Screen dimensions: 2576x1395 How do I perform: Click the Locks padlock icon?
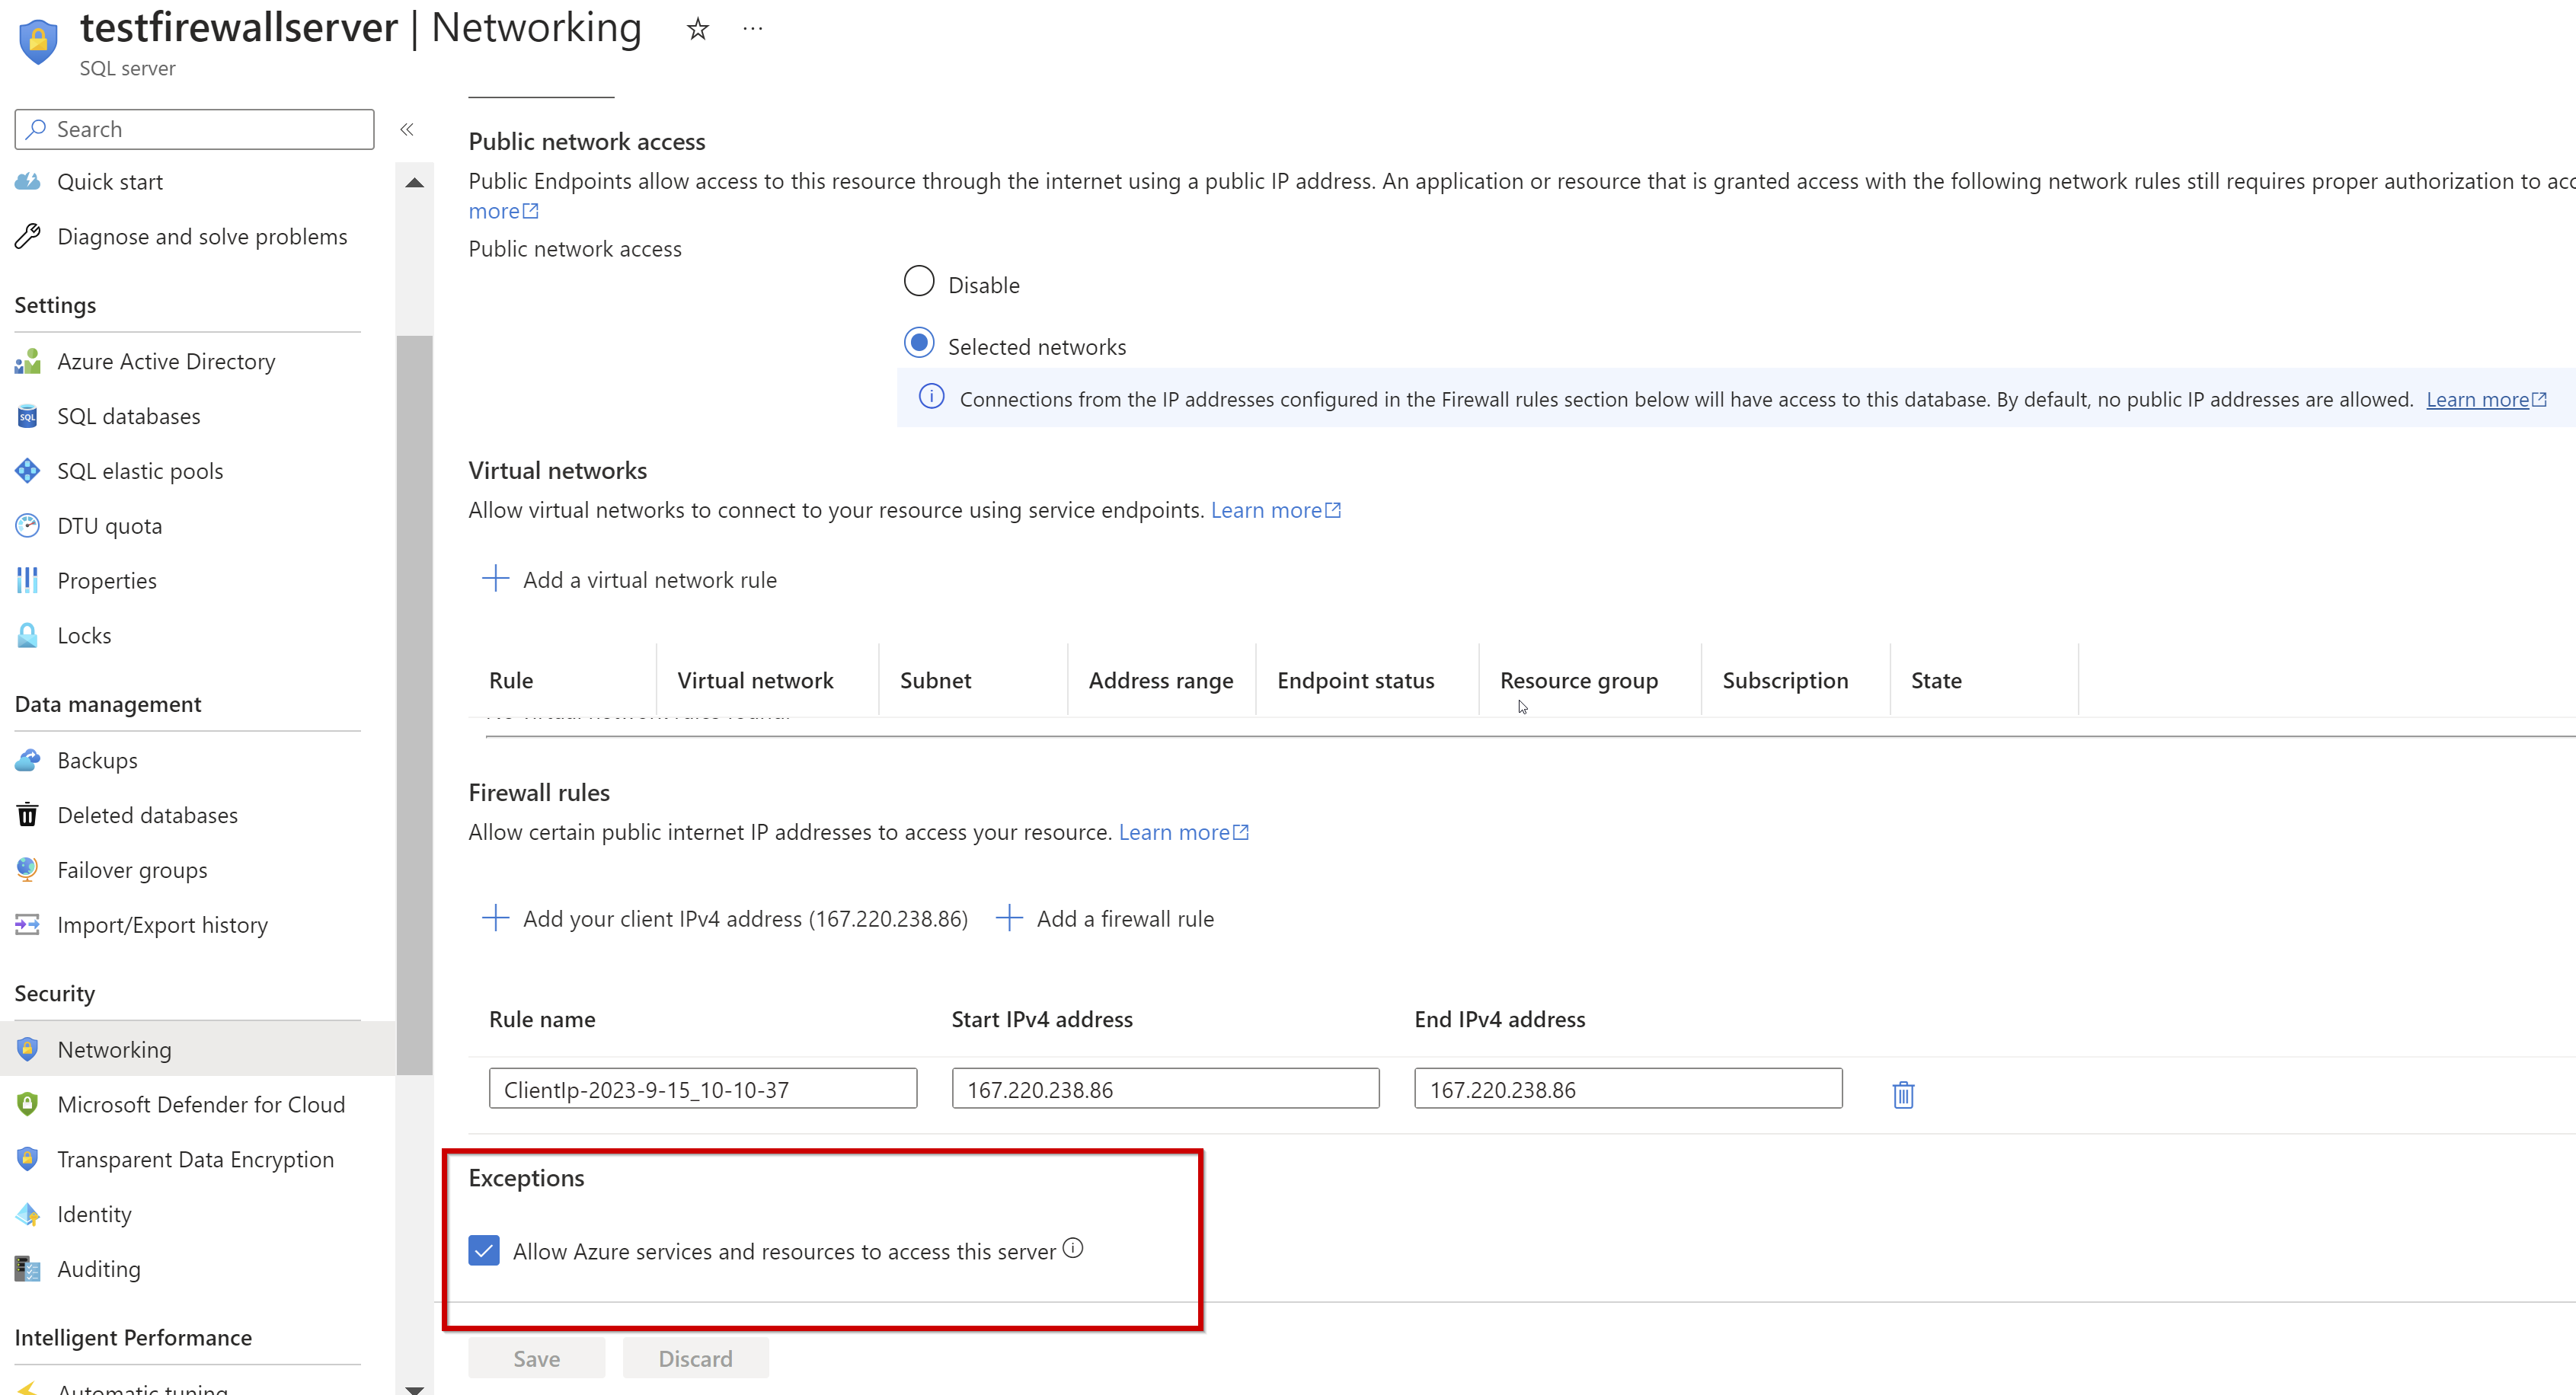28,635
